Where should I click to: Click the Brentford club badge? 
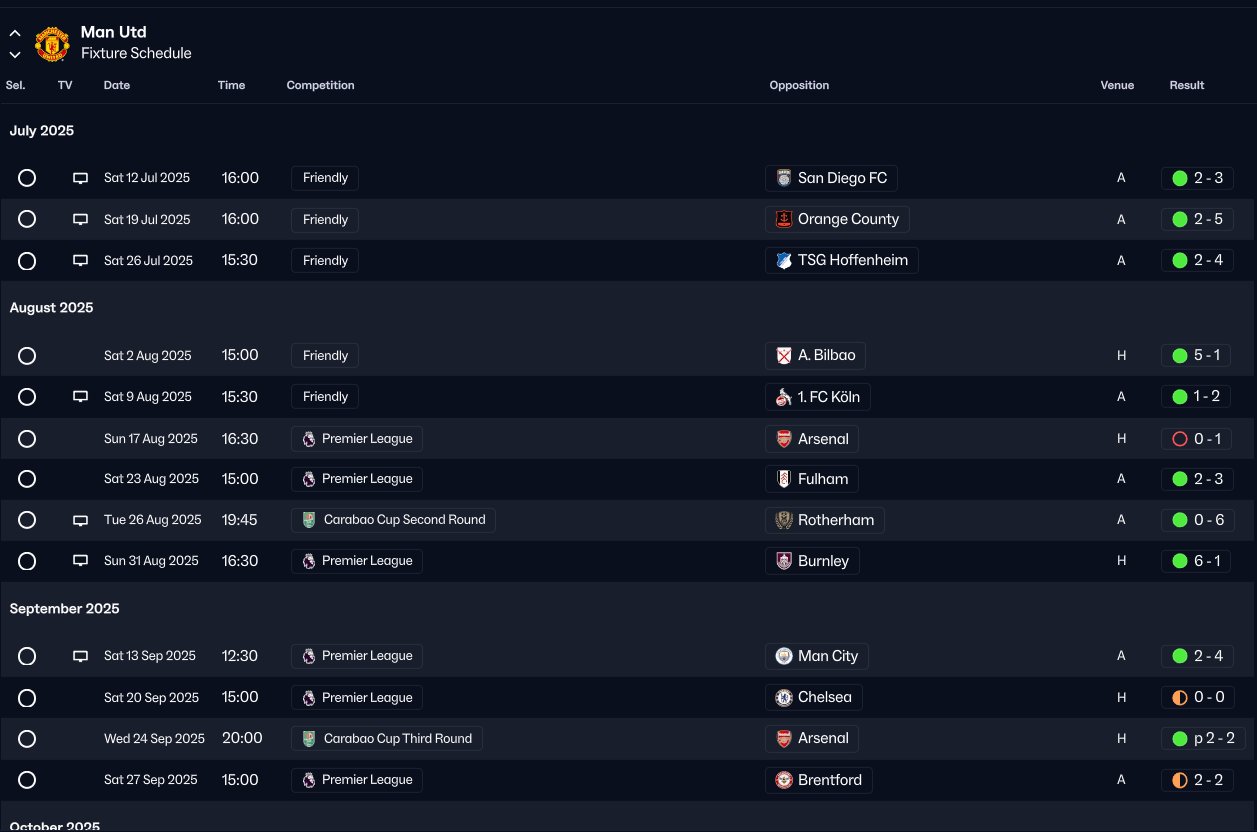click(784, 780)
